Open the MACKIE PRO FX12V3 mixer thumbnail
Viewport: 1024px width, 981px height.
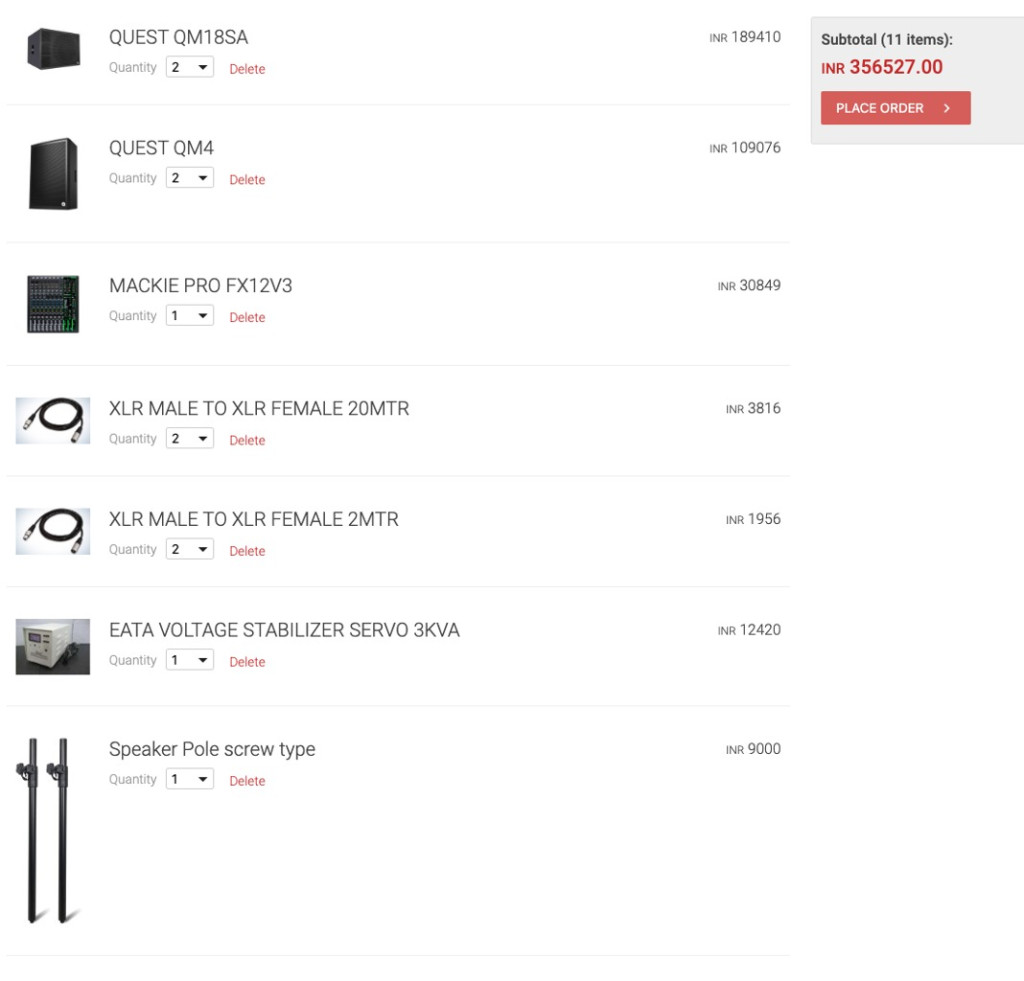pos(53,304)
